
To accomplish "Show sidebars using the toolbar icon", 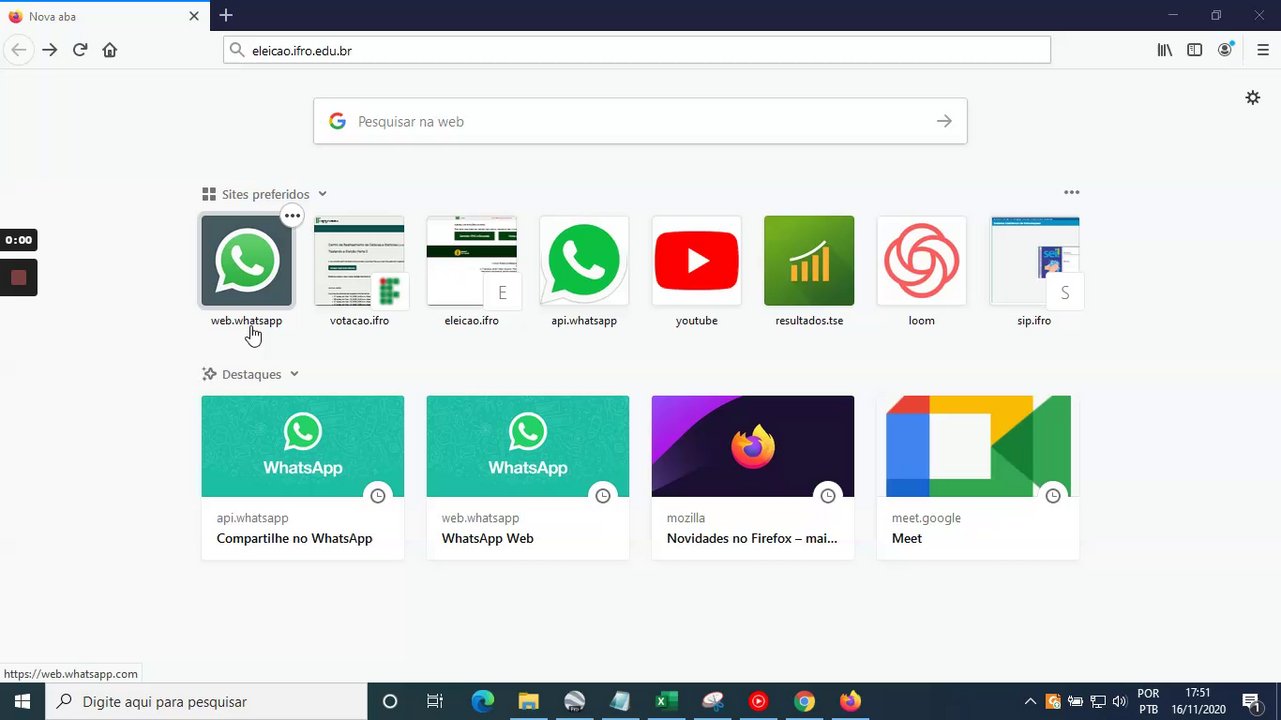I will (1195, 50).
